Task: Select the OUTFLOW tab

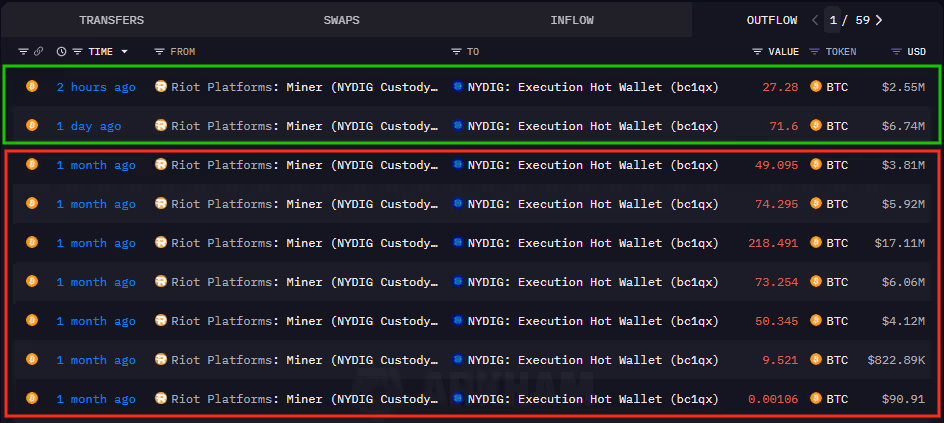Action: pyautogui.click(x=772, y=20)
